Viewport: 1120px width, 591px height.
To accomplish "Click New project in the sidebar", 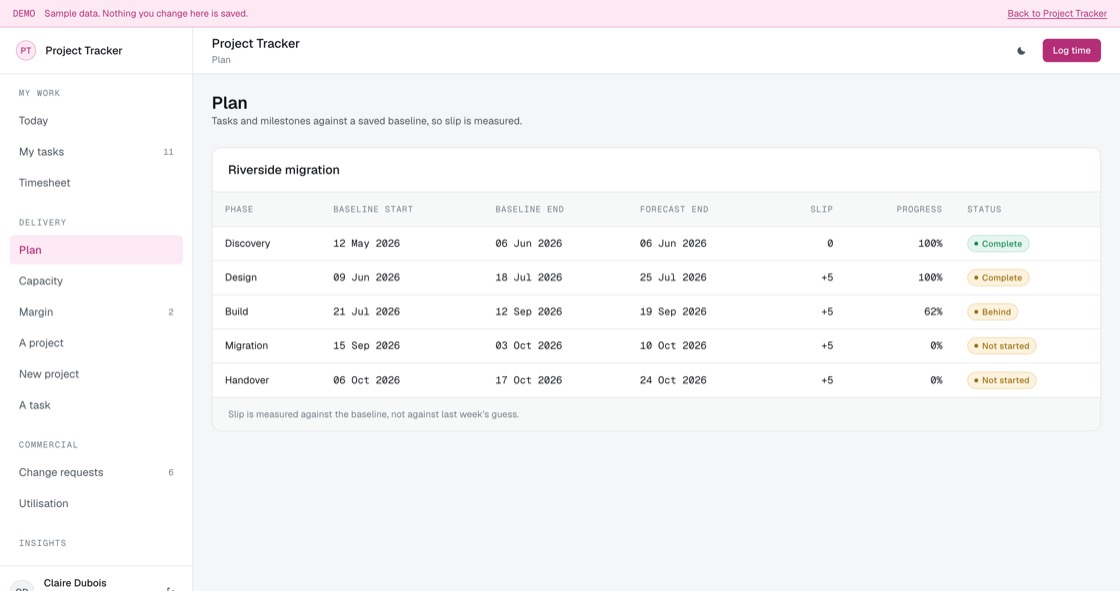I will (96, 374).
